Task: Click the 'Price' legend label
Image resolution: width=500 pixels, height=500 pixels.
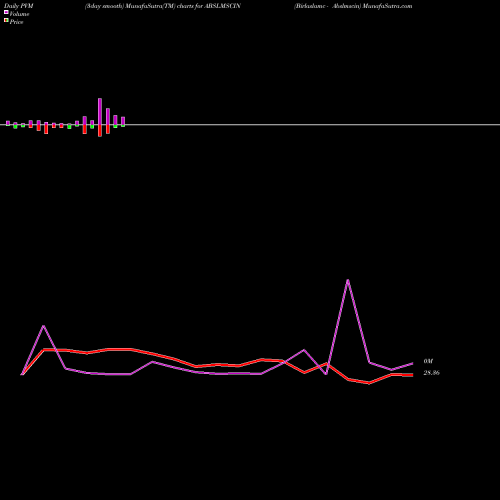Action: point(16,22)
